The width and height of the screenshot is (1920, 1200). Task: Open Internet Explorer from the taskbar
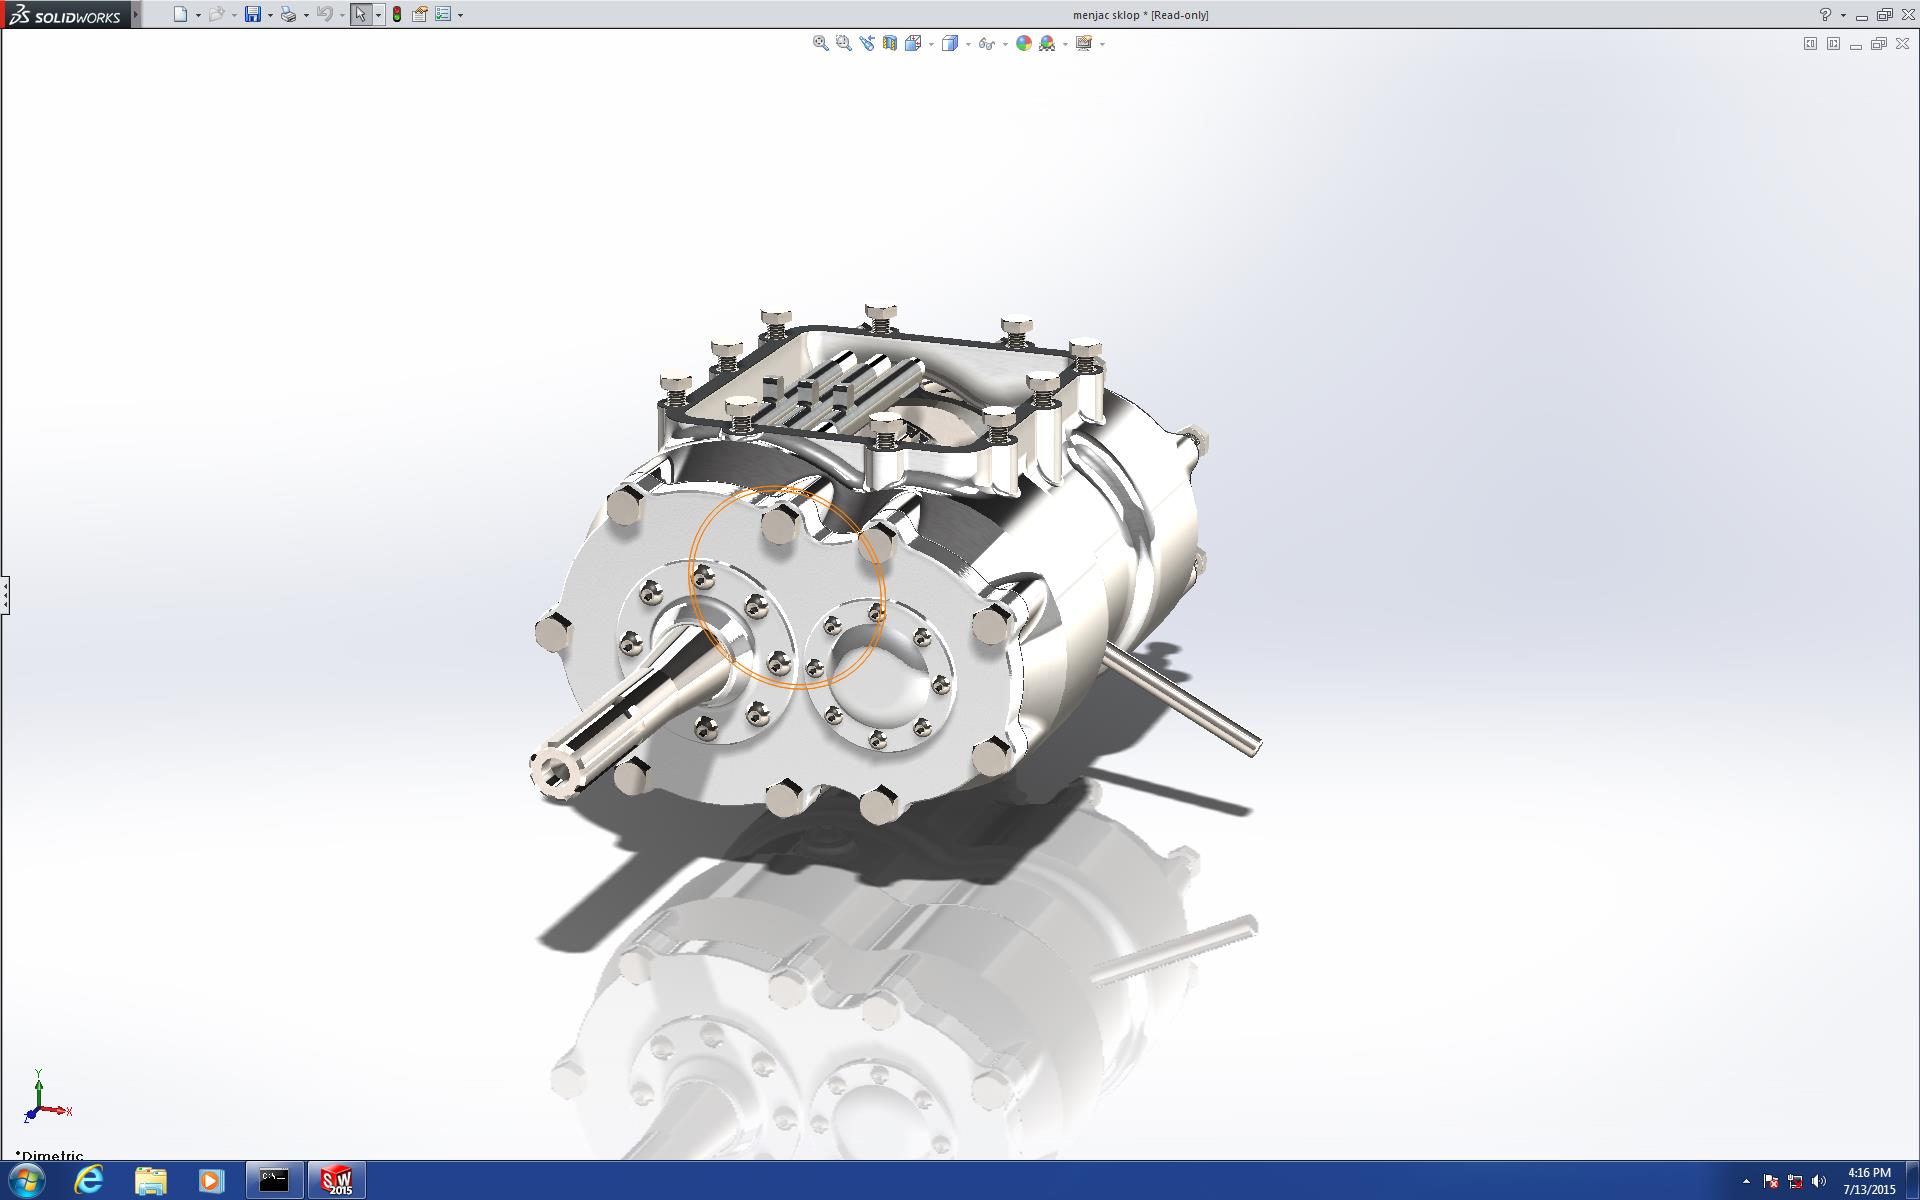pyautogui.click(x=89, y=1180)
